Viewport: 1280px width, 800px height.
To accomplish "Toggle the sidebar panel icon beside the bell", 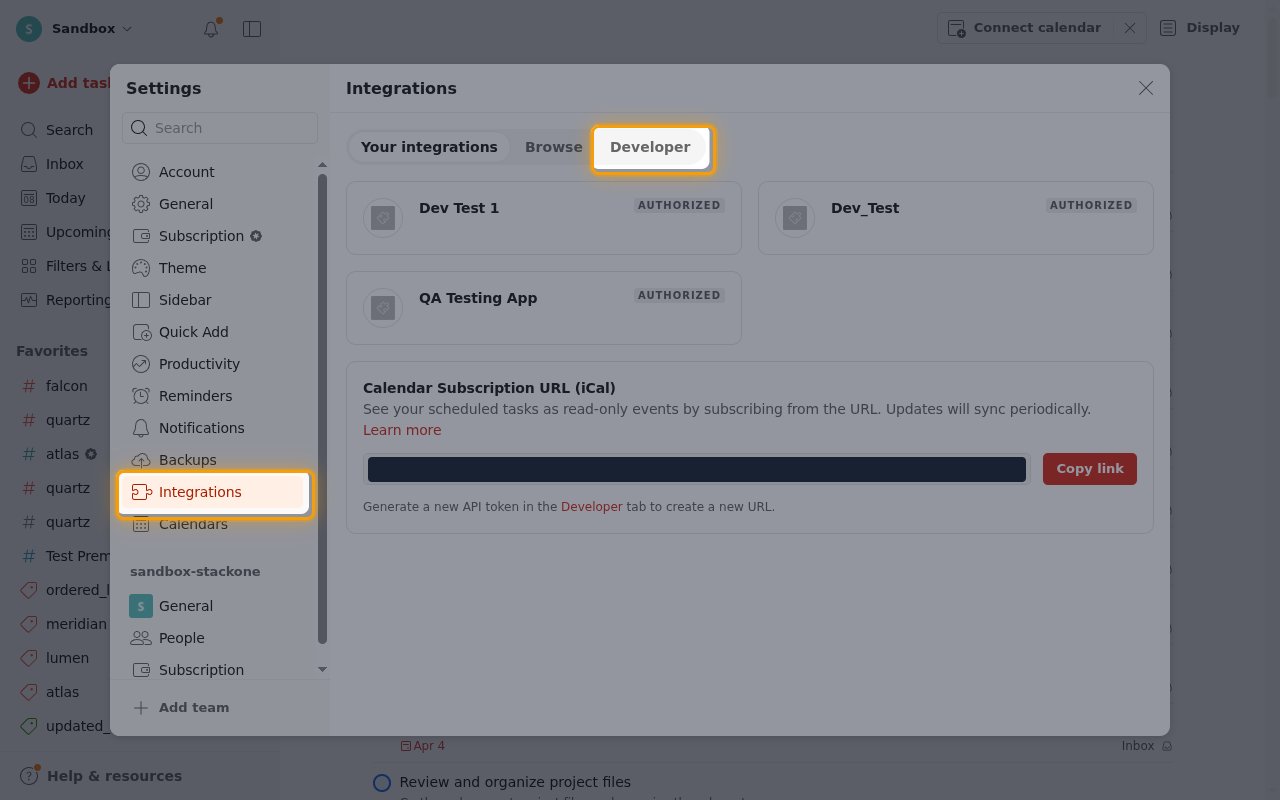I will click(252, 29).
